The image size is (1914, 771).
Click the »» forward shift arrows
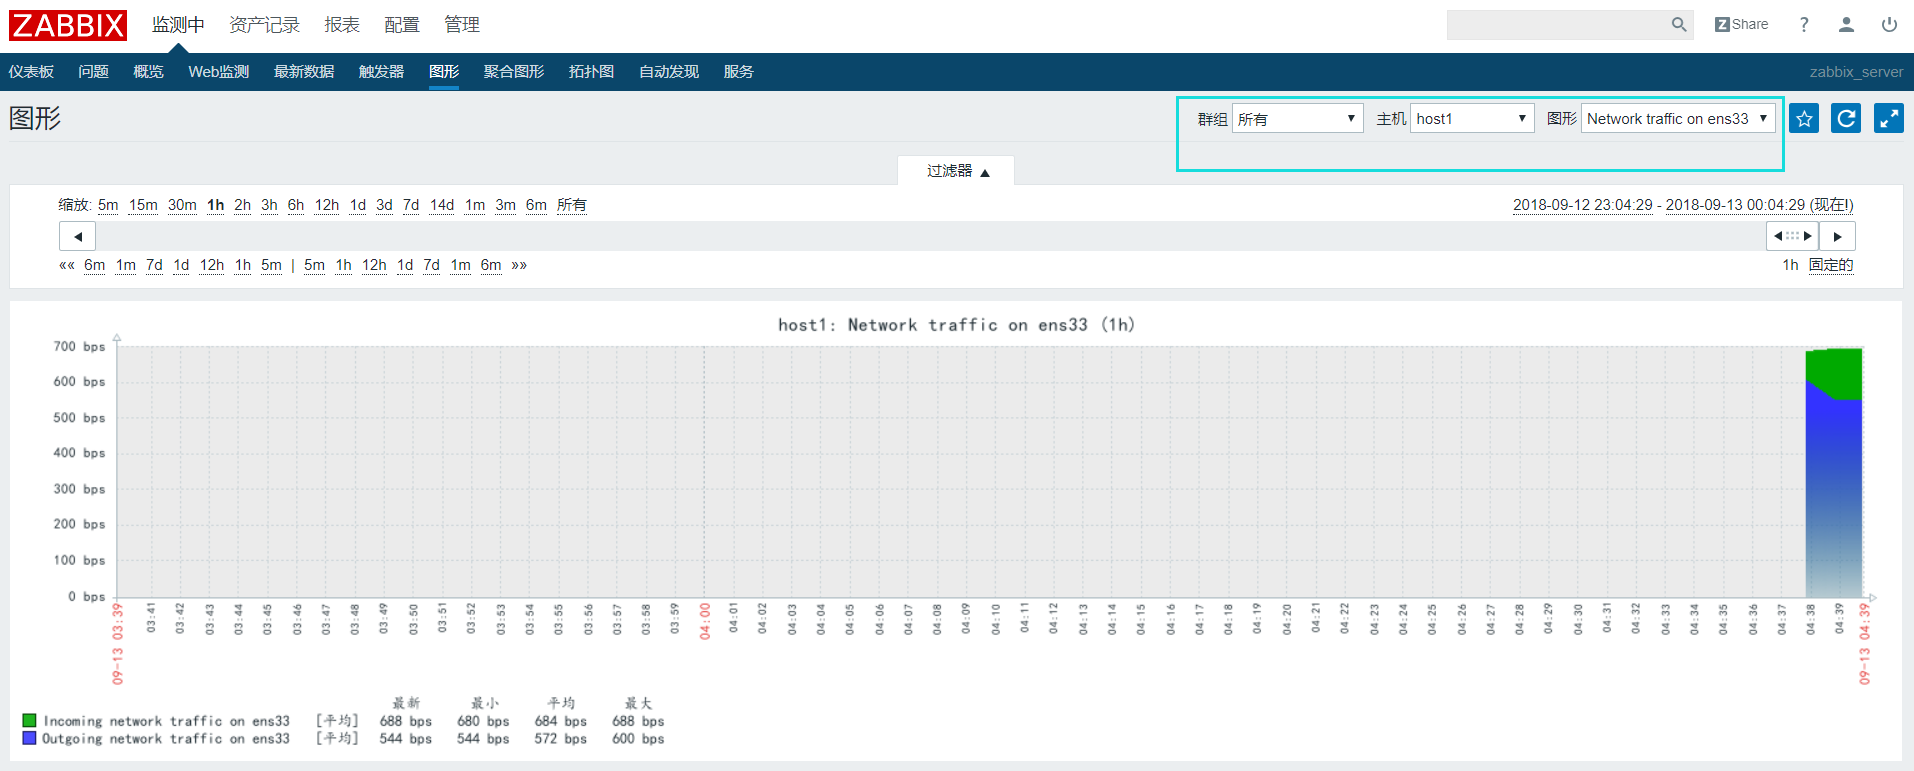[x=519, y=265]
